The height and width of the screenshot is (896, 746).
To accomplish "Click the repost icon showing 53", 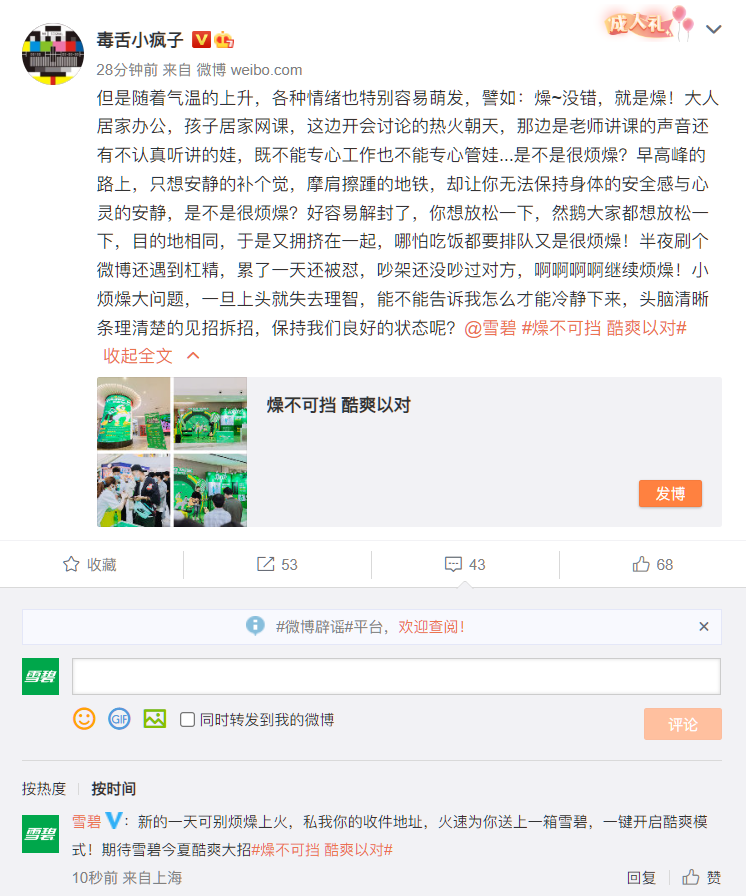I will pos(266,565).
